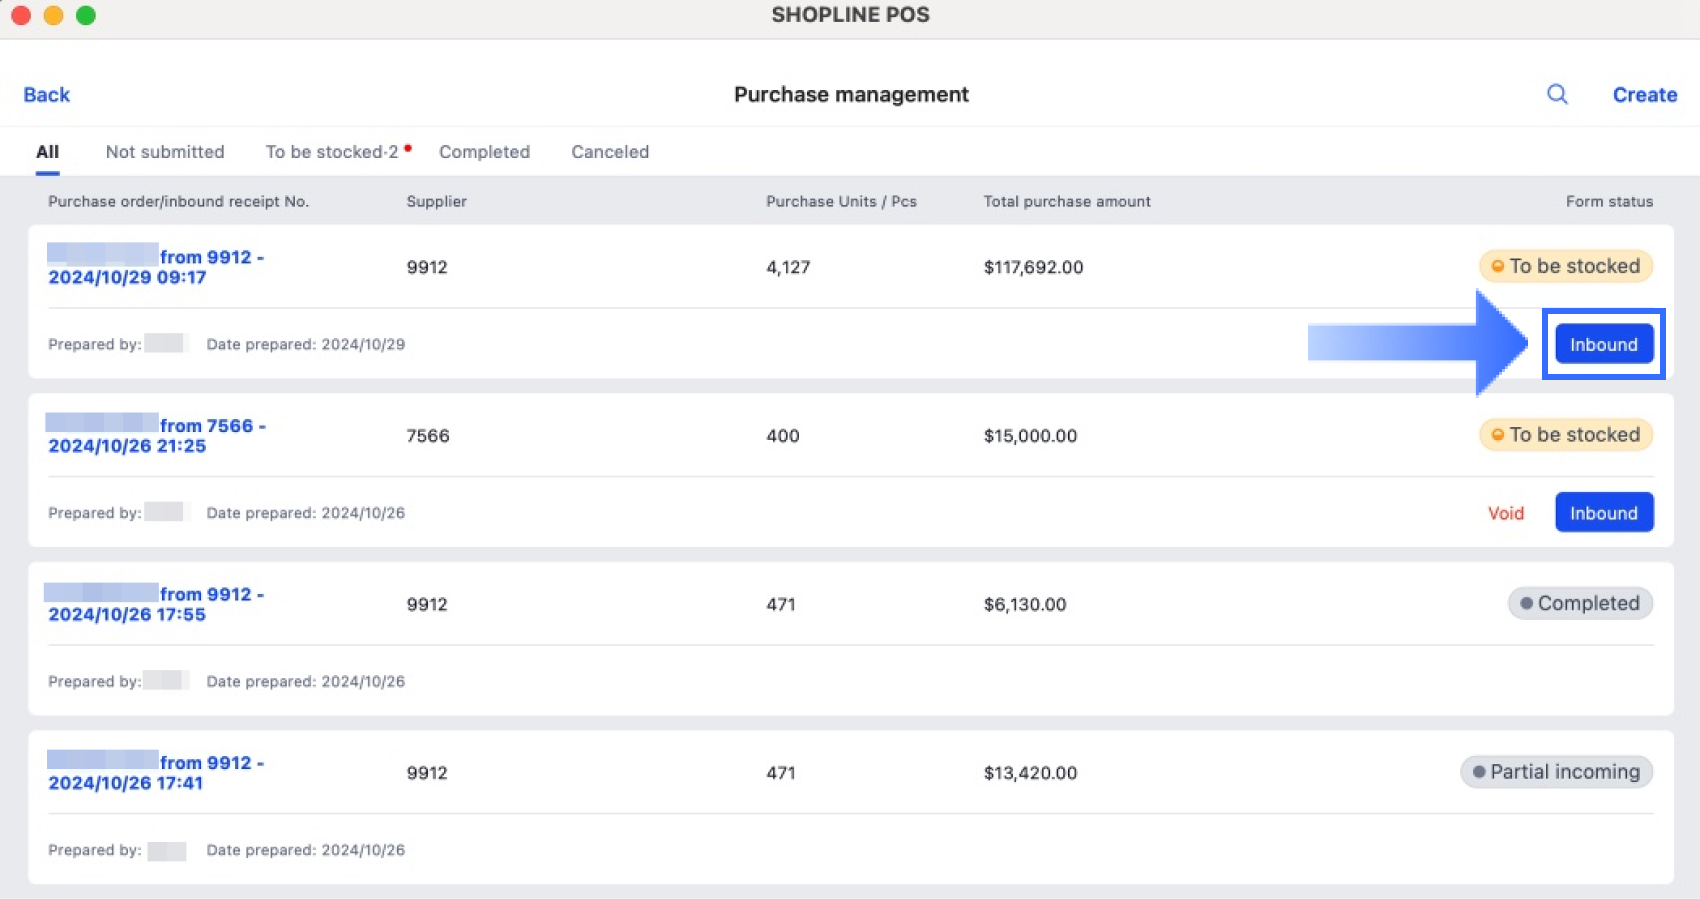View the Canceled tab
This screenshot has width=1700, height=899.
[x=610, y=152]
